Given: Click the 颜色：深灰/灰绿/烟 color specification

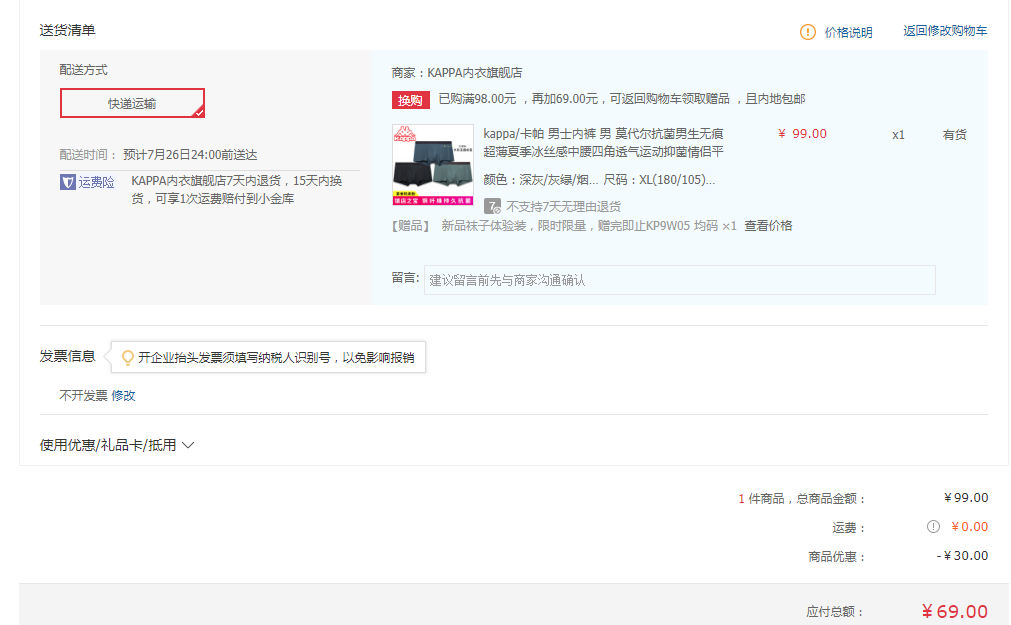Looking at the screenshot, I should tap(540, 180).
